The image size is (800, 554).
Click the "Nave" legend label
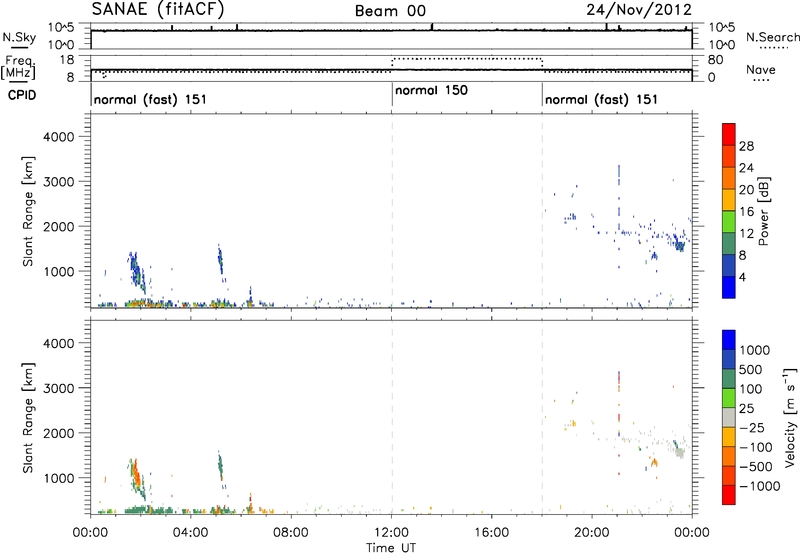(x=761, y=69)
